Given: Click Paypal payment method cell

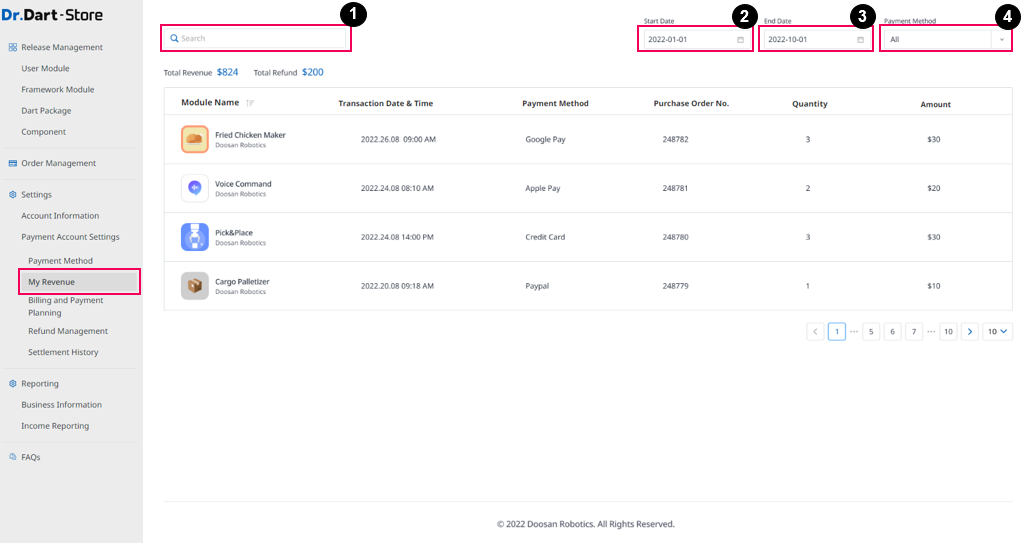Looking at the screenshot, I should (x=537, y=286).
